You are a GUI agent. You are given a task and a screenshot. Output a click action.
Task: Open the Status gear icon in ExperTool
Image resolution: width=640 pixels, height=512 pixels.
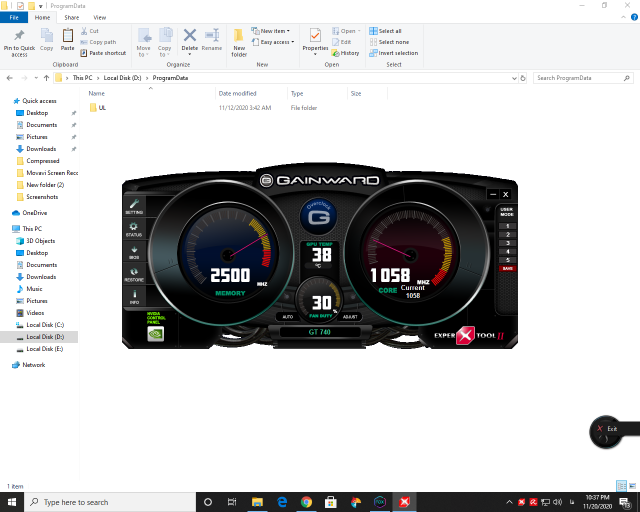tap(134, 229)
